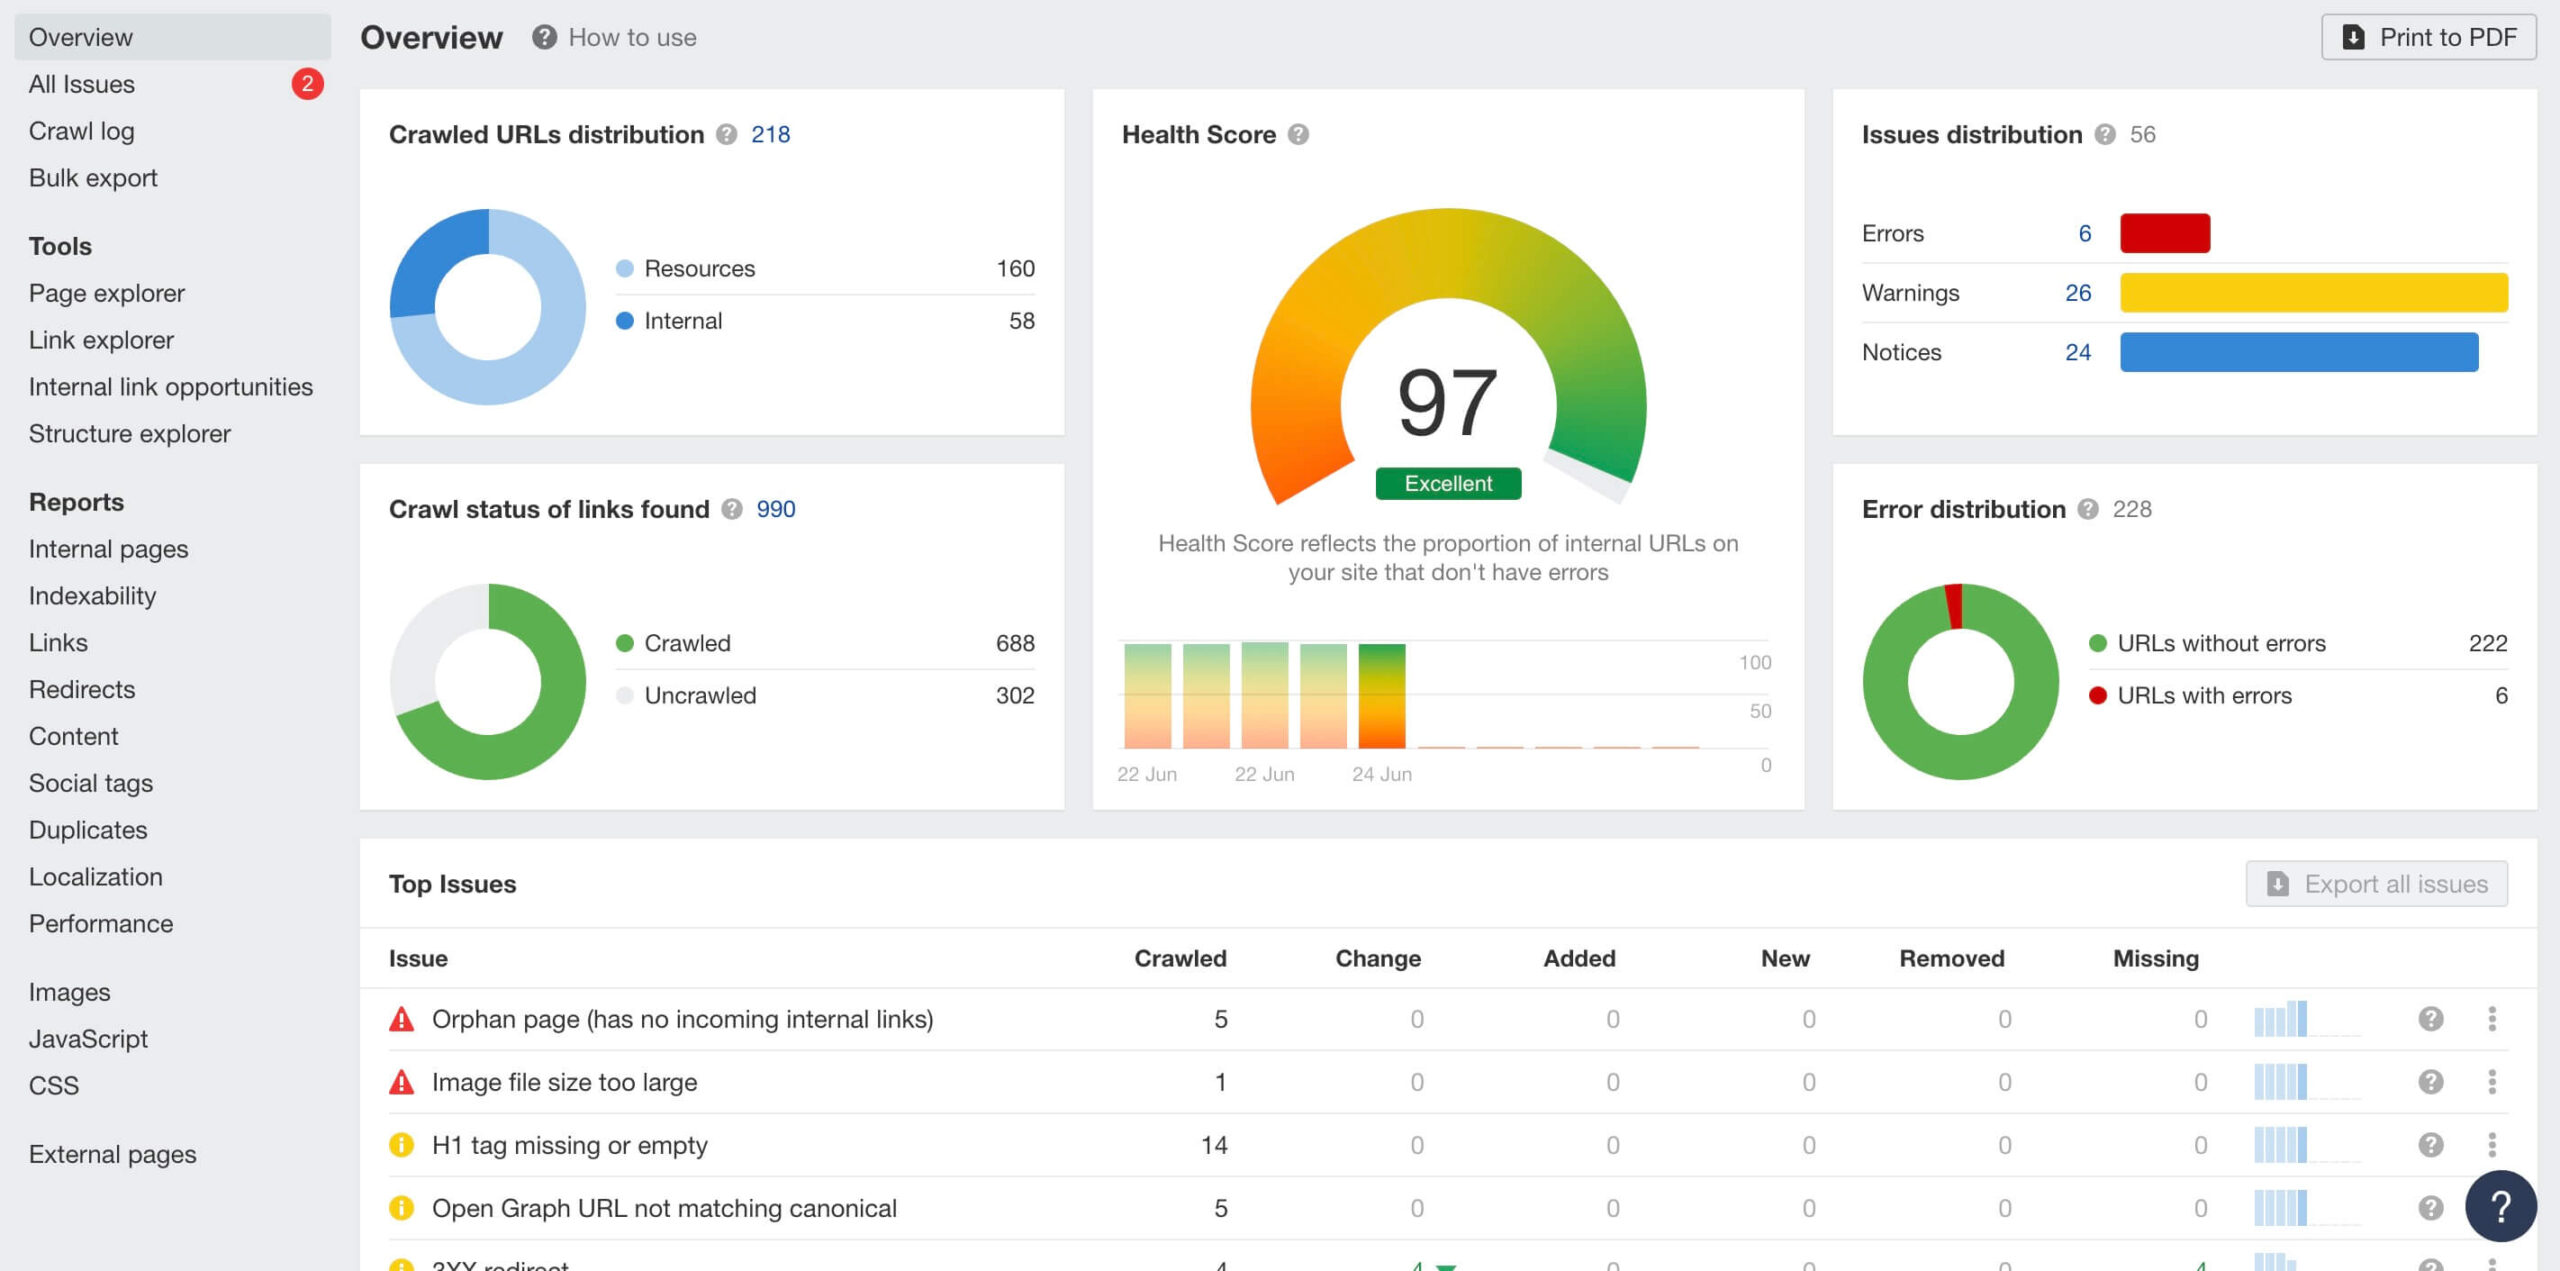Click the 218 crawled URLs total link
This screenshot has height=1271, width=2560.
(x=770, y=134)
